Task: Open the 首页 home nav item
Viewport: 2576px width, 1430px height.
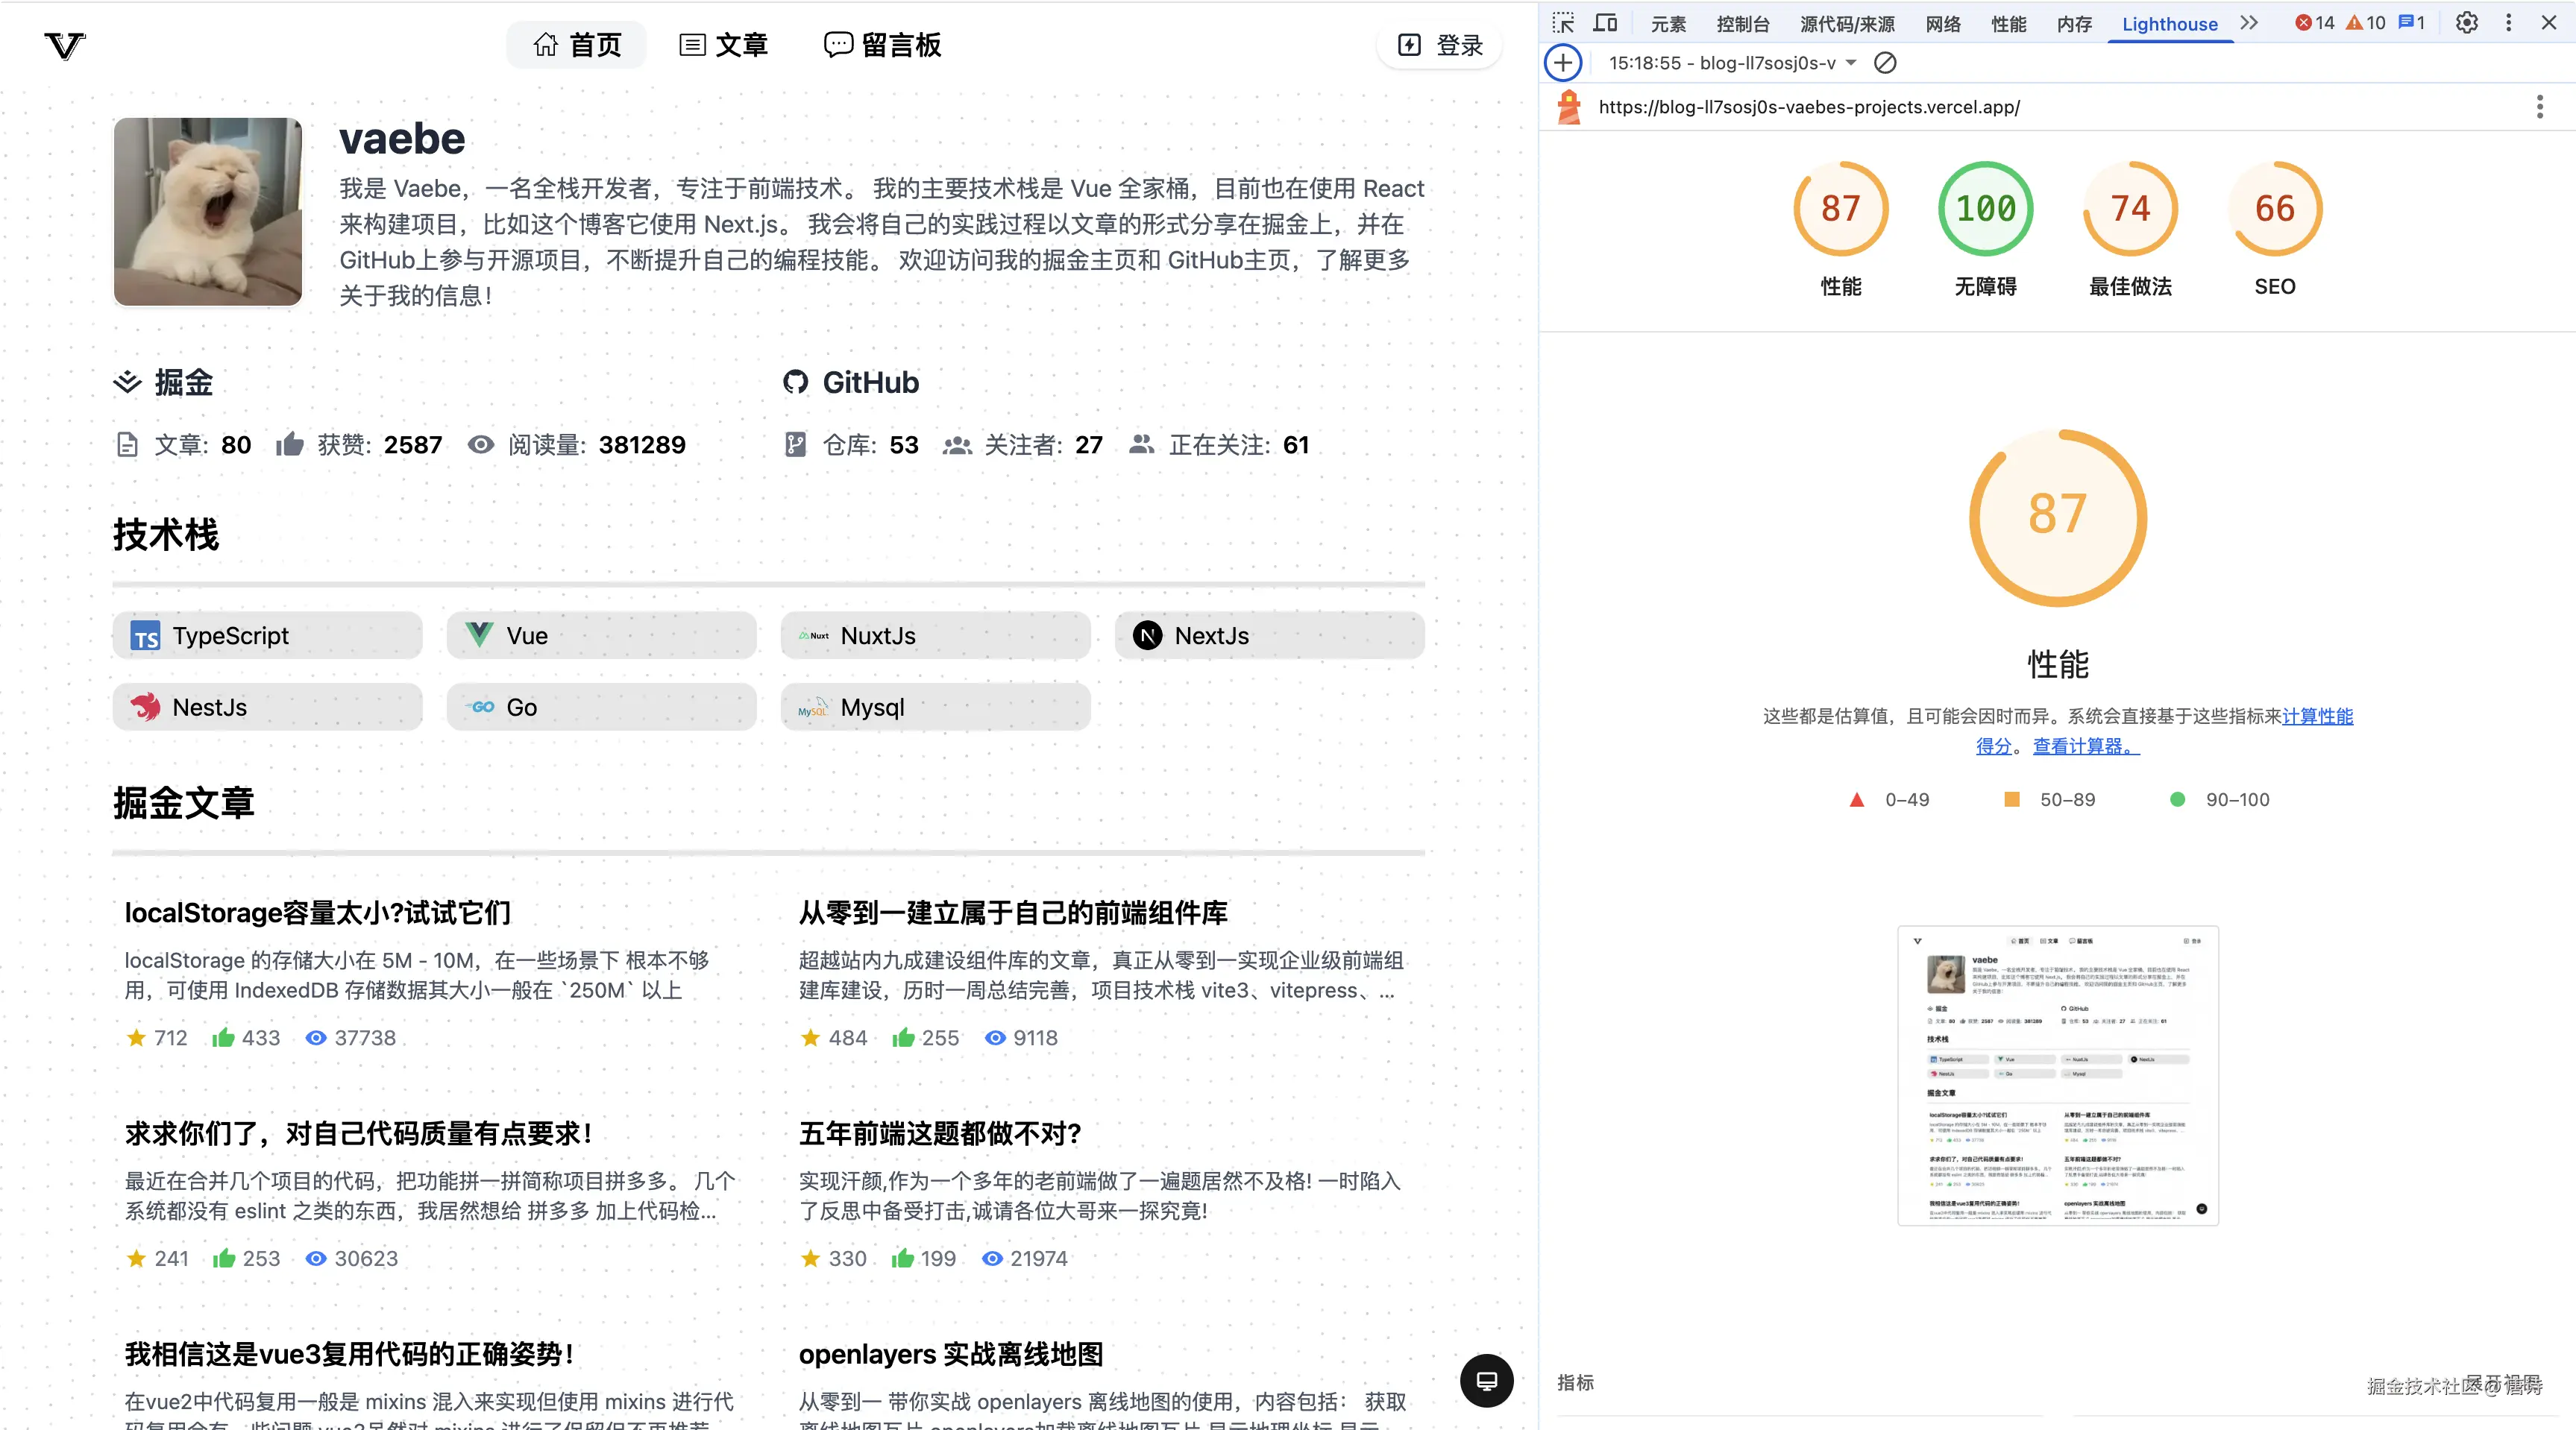Action: [577, 45]
